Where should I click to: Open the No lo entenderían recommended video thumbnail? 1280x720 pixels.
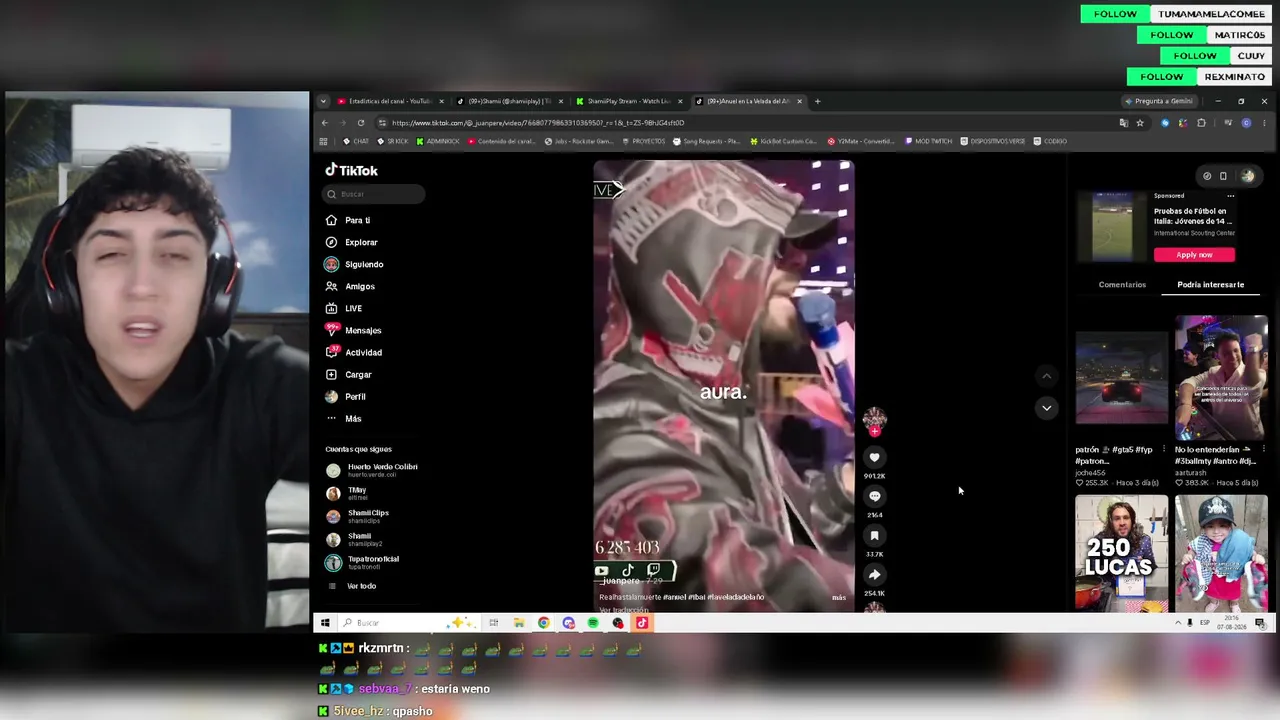pos(1221,379)
